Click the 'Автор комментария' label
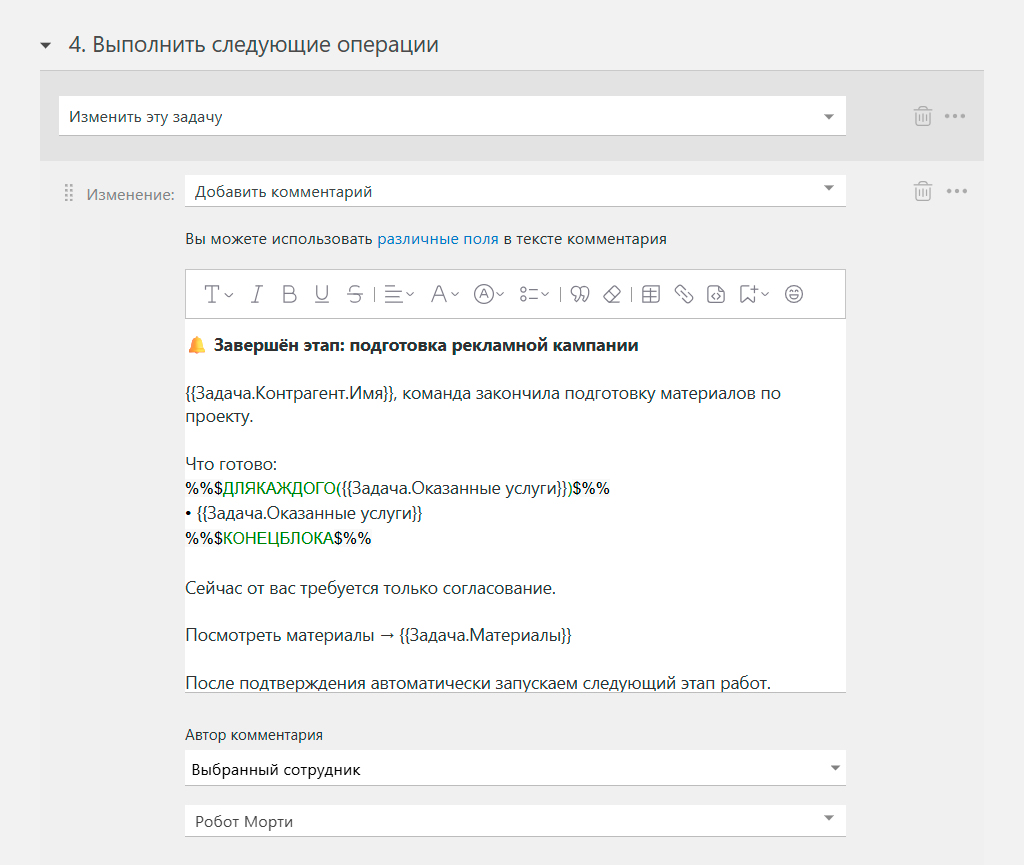 [x=253, y=735]
